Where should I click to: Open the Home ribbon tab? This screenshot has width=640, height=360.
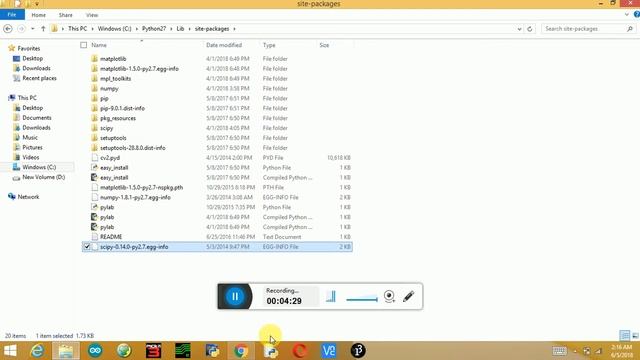coord(38,15)
